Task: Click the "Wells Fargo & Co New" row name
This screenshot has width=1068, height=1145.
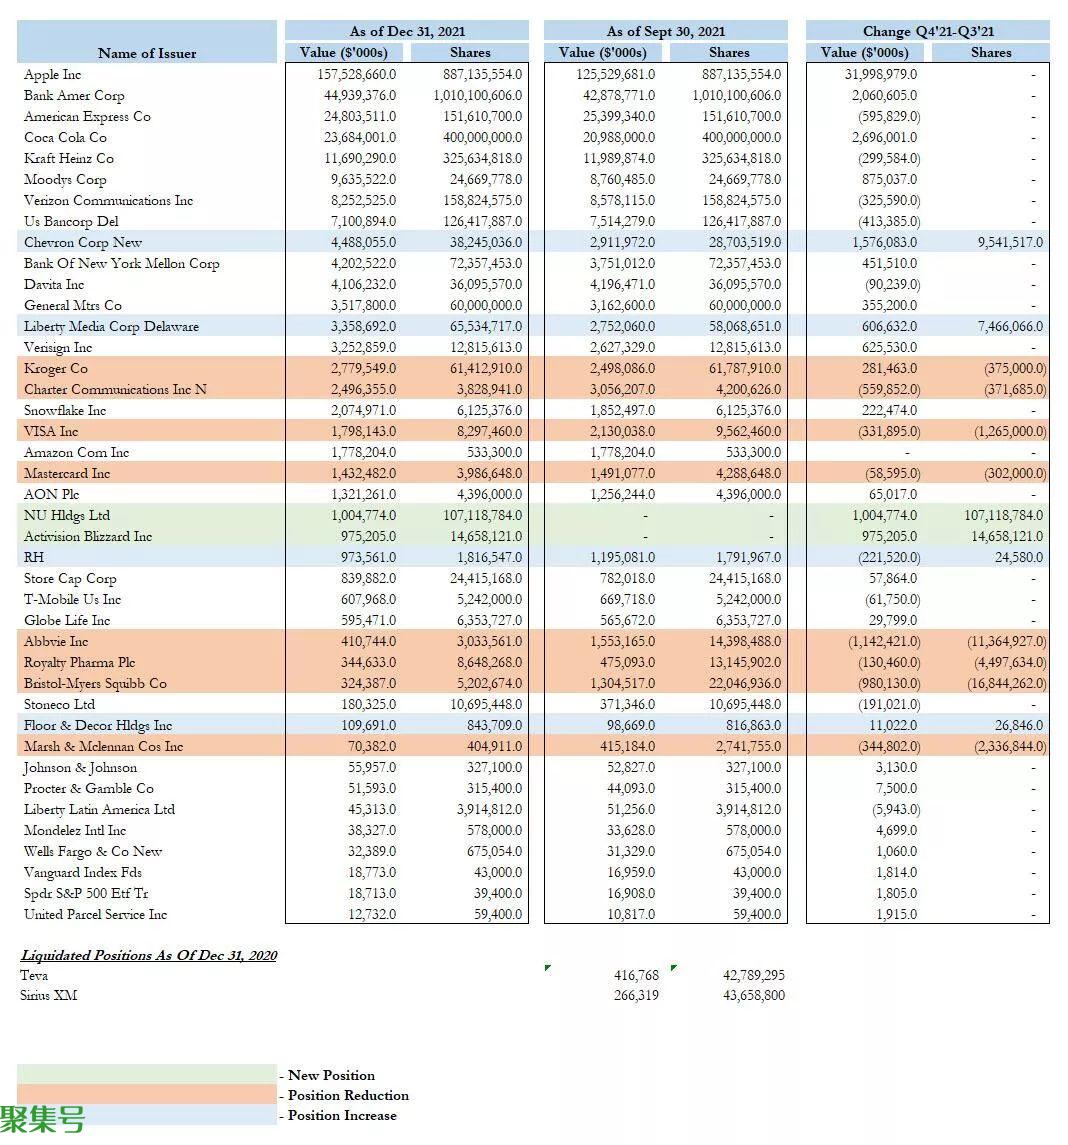Action: [93, 851]
